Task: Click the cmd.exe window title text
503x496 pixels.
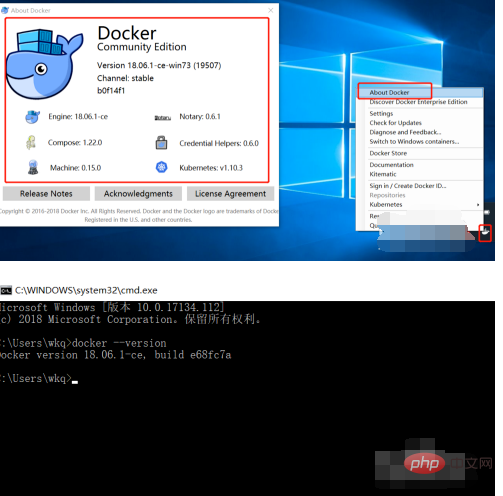Action: (86, 290)
